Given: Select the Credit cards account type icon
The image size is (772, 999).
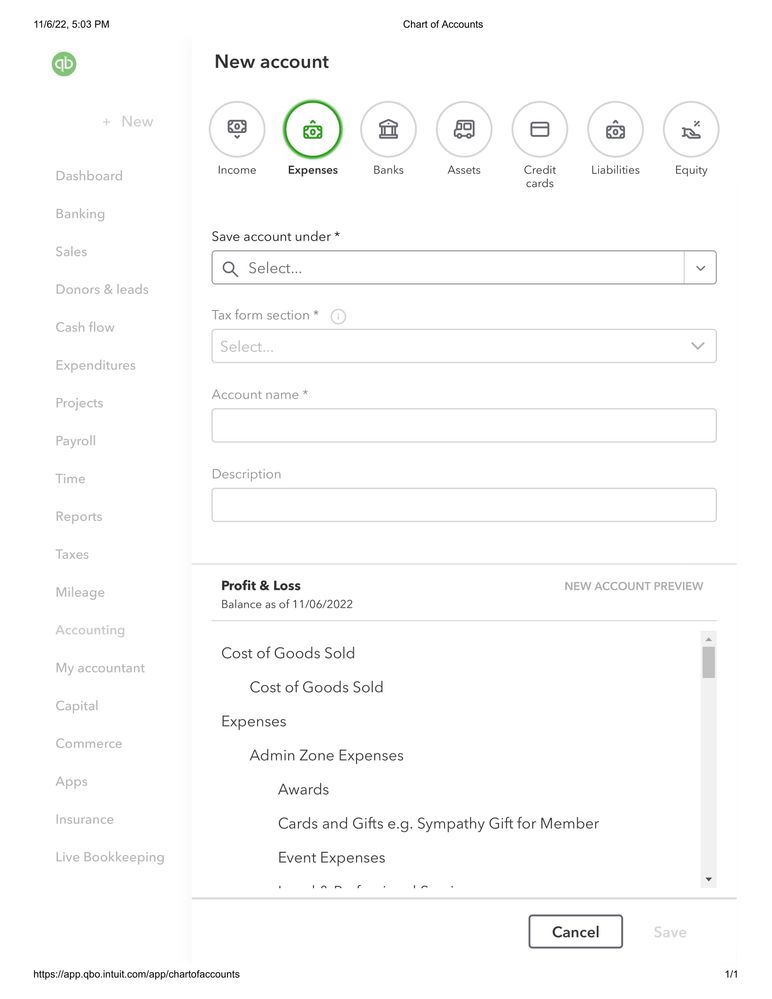Looking at the screenshot, I should pos(540,130).
